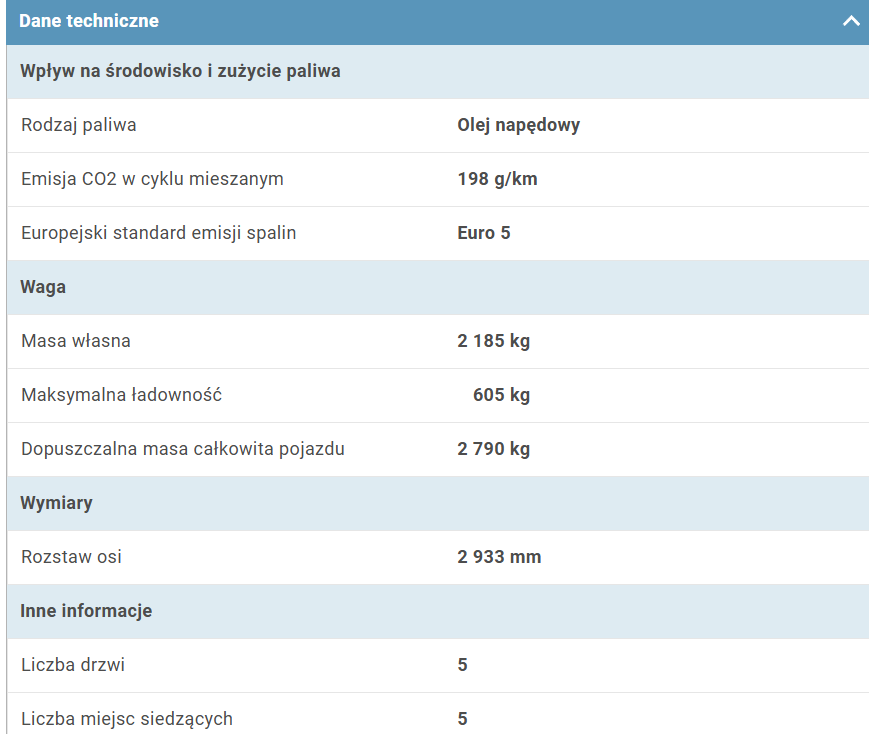Select the 198 g/km emission value

497,179
